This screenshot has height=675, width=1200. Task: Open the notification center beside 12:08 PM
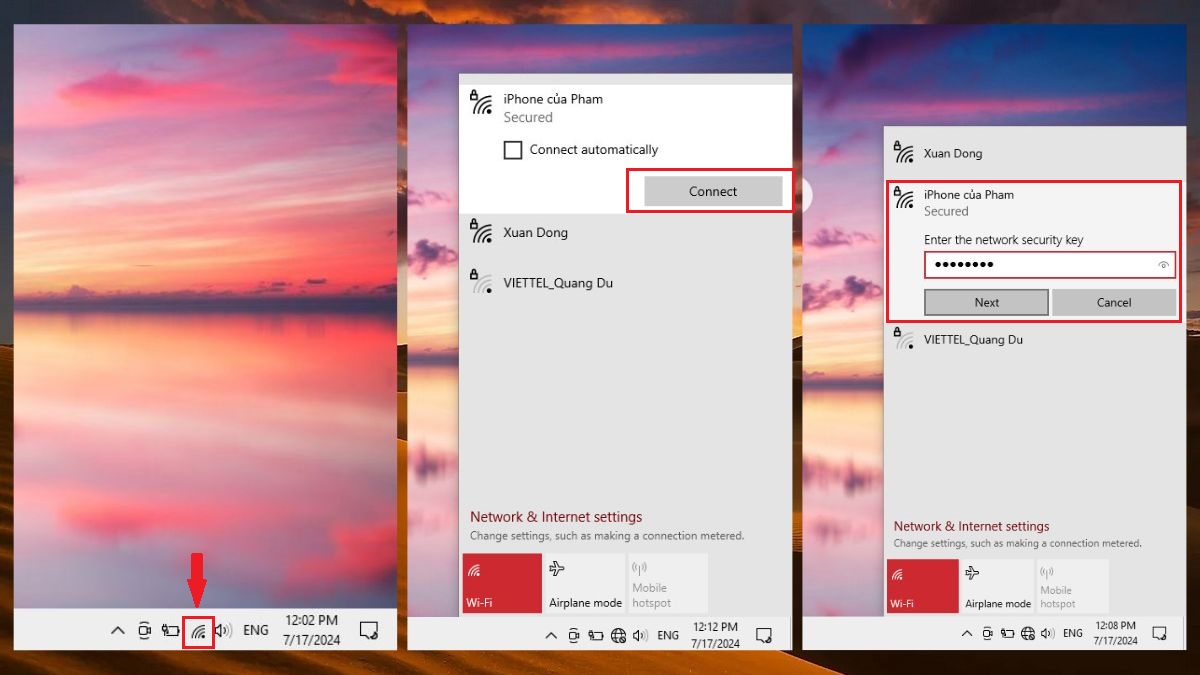pos(1160,633)
